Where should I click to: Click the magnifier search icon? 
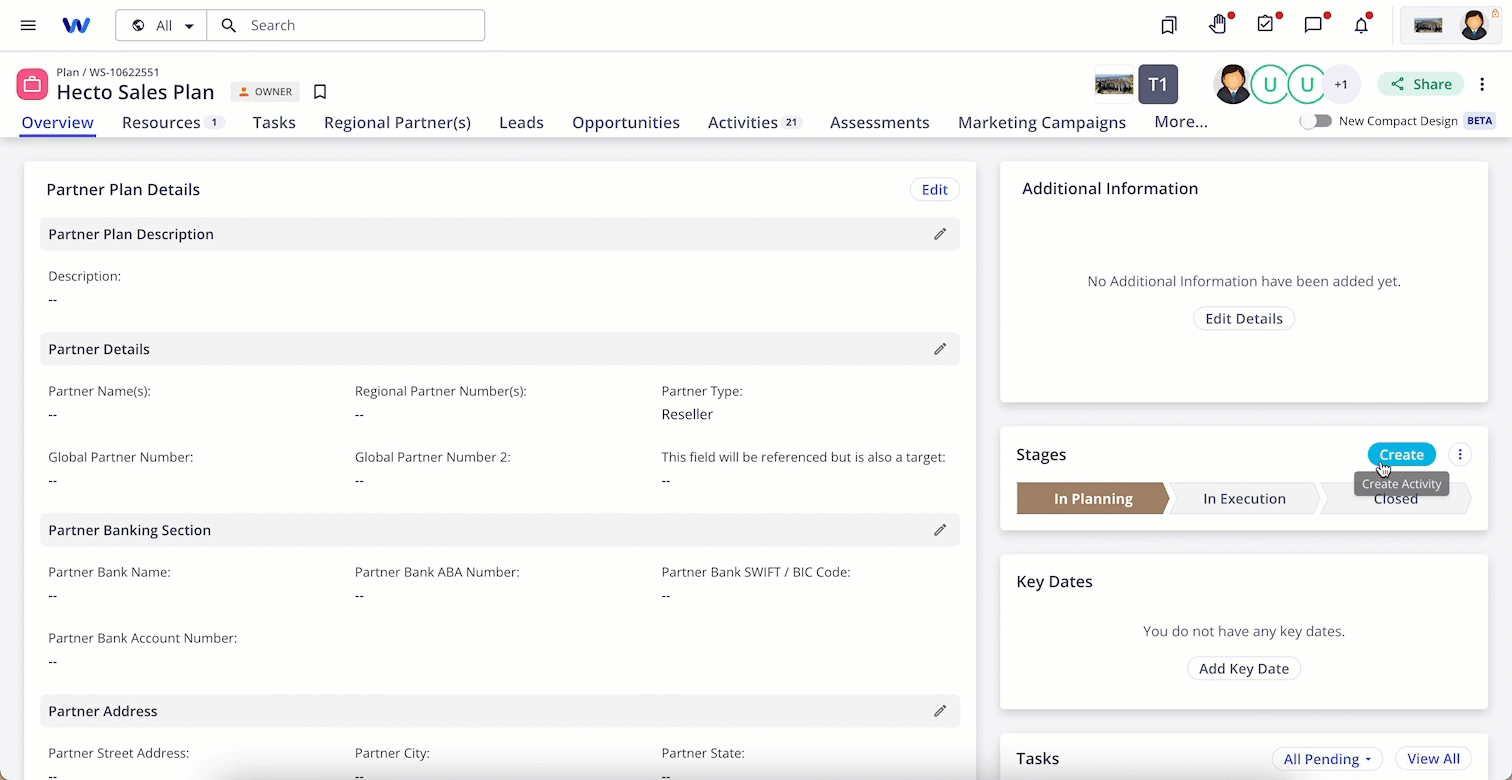click(229, 25)
